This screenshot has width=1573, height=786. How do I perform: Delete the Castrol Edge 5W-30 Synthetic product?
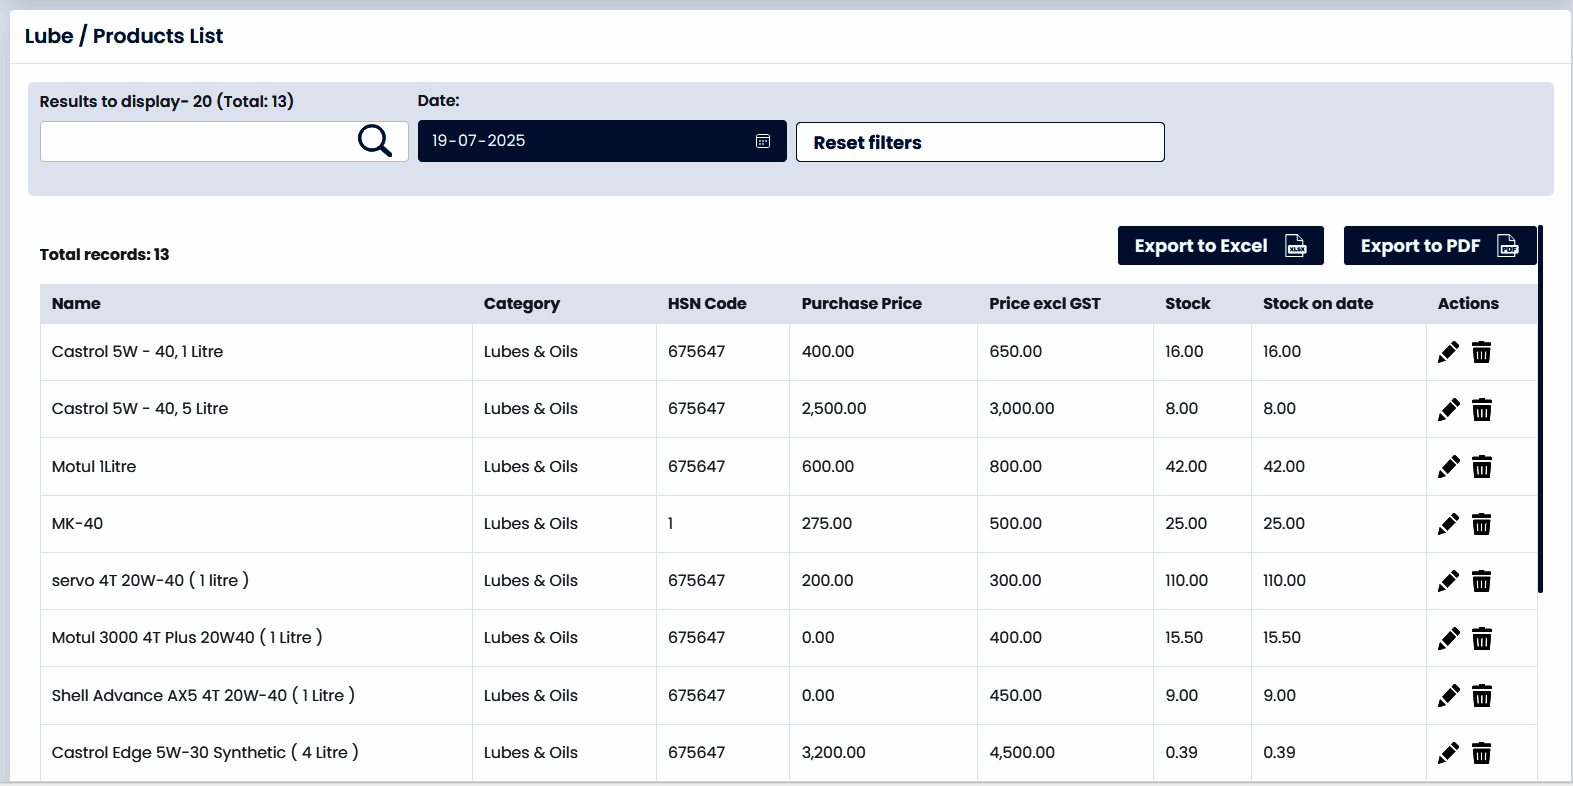tap(1482, 753)
